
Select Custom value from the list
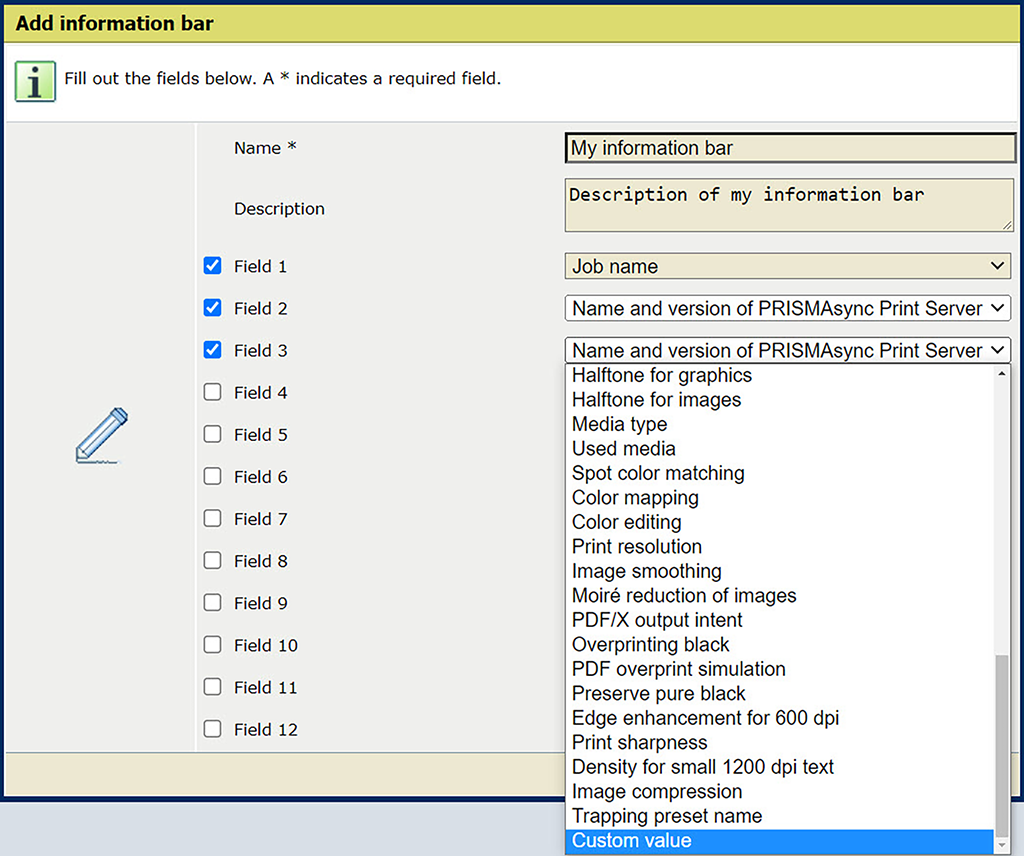pyautogui.click(x=780, y=841)
